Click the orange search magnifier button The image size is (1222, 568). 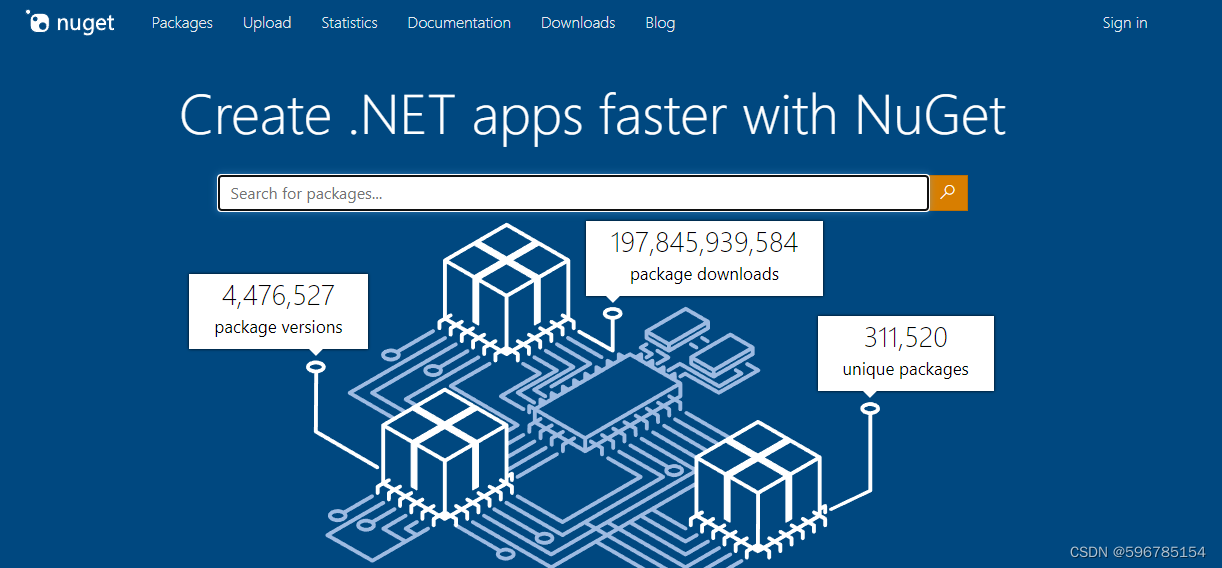click(x=949, y=193)
